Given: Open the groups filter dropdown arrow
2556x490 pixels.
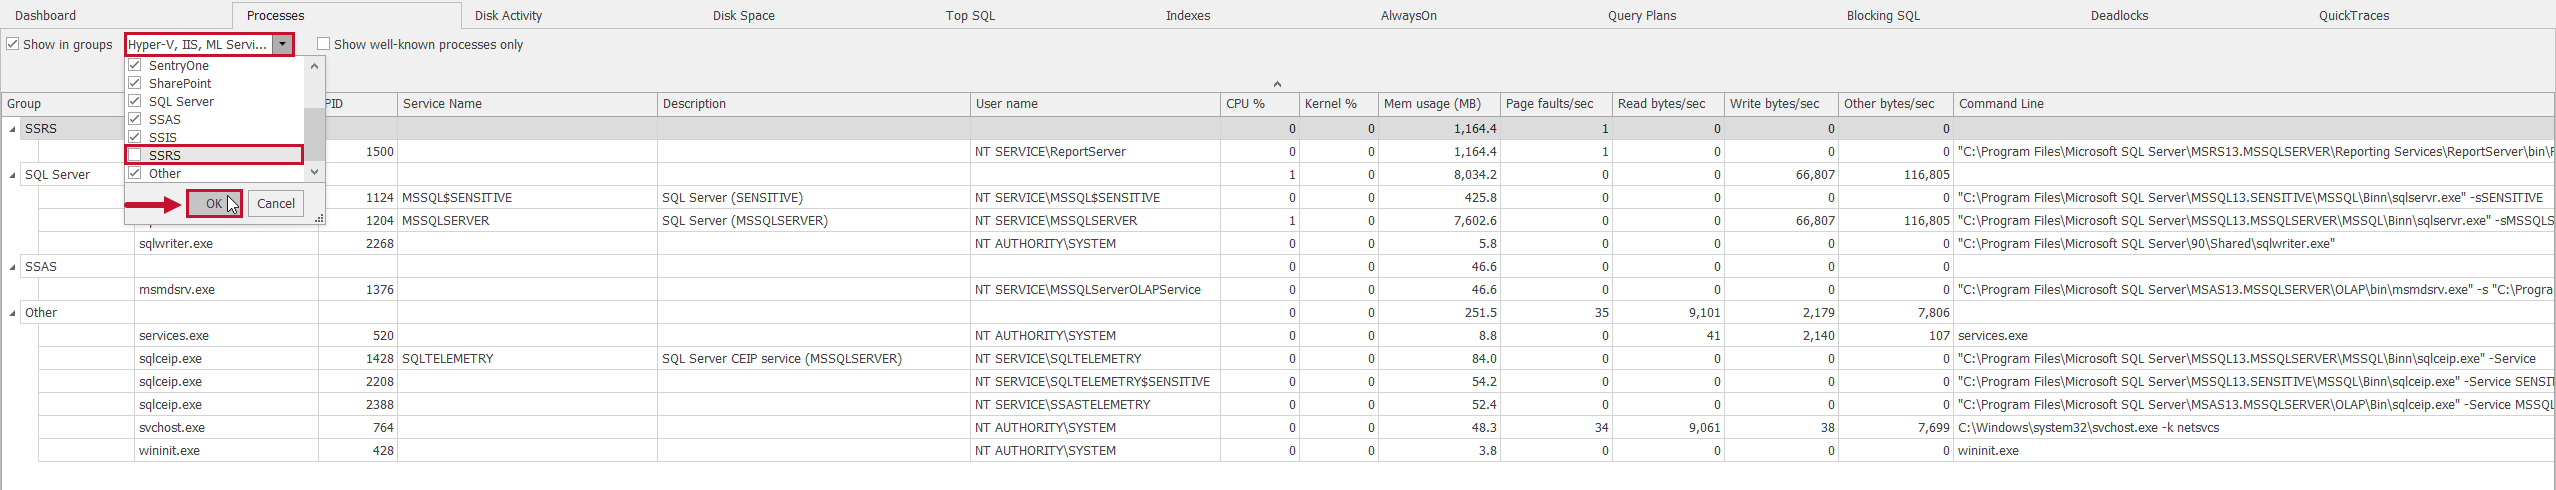Looking at the screenshot, I should click(283, 44).
